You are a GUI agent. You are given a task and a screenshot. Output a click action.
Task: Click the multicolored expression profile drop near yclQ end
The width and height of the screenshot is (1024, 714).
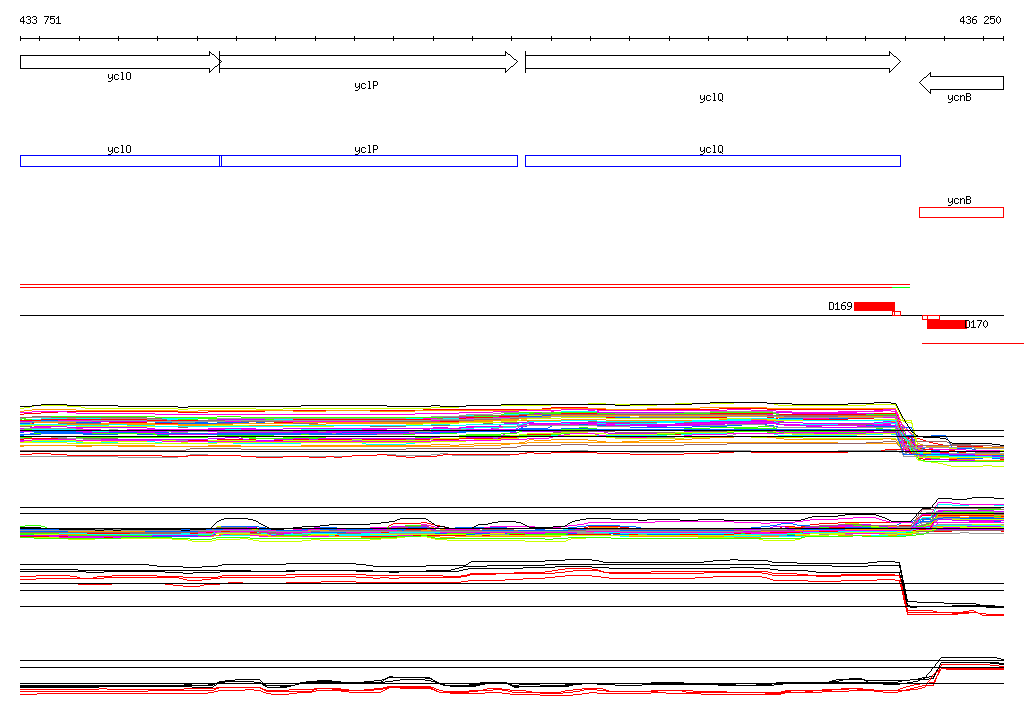906,429
